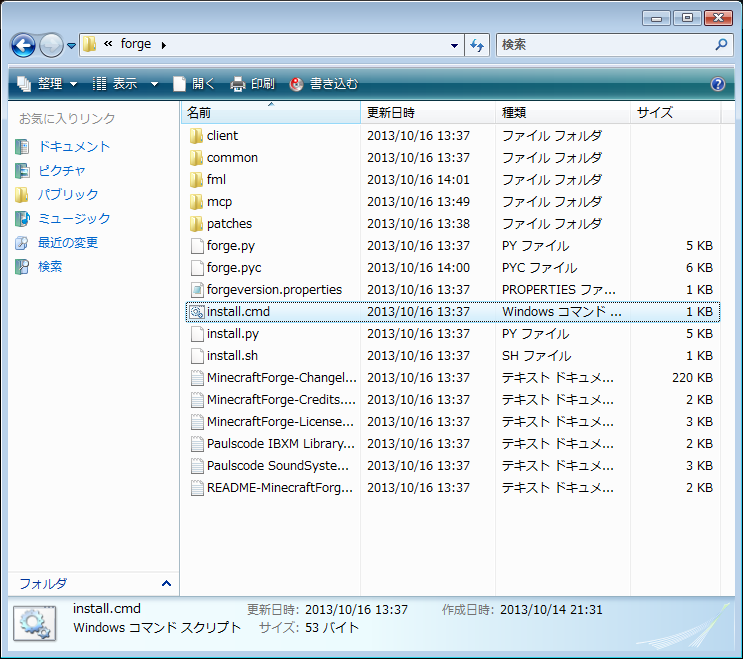Select the install.sh file icon
This screenshot has width=743, height=659.
(197, 356)
